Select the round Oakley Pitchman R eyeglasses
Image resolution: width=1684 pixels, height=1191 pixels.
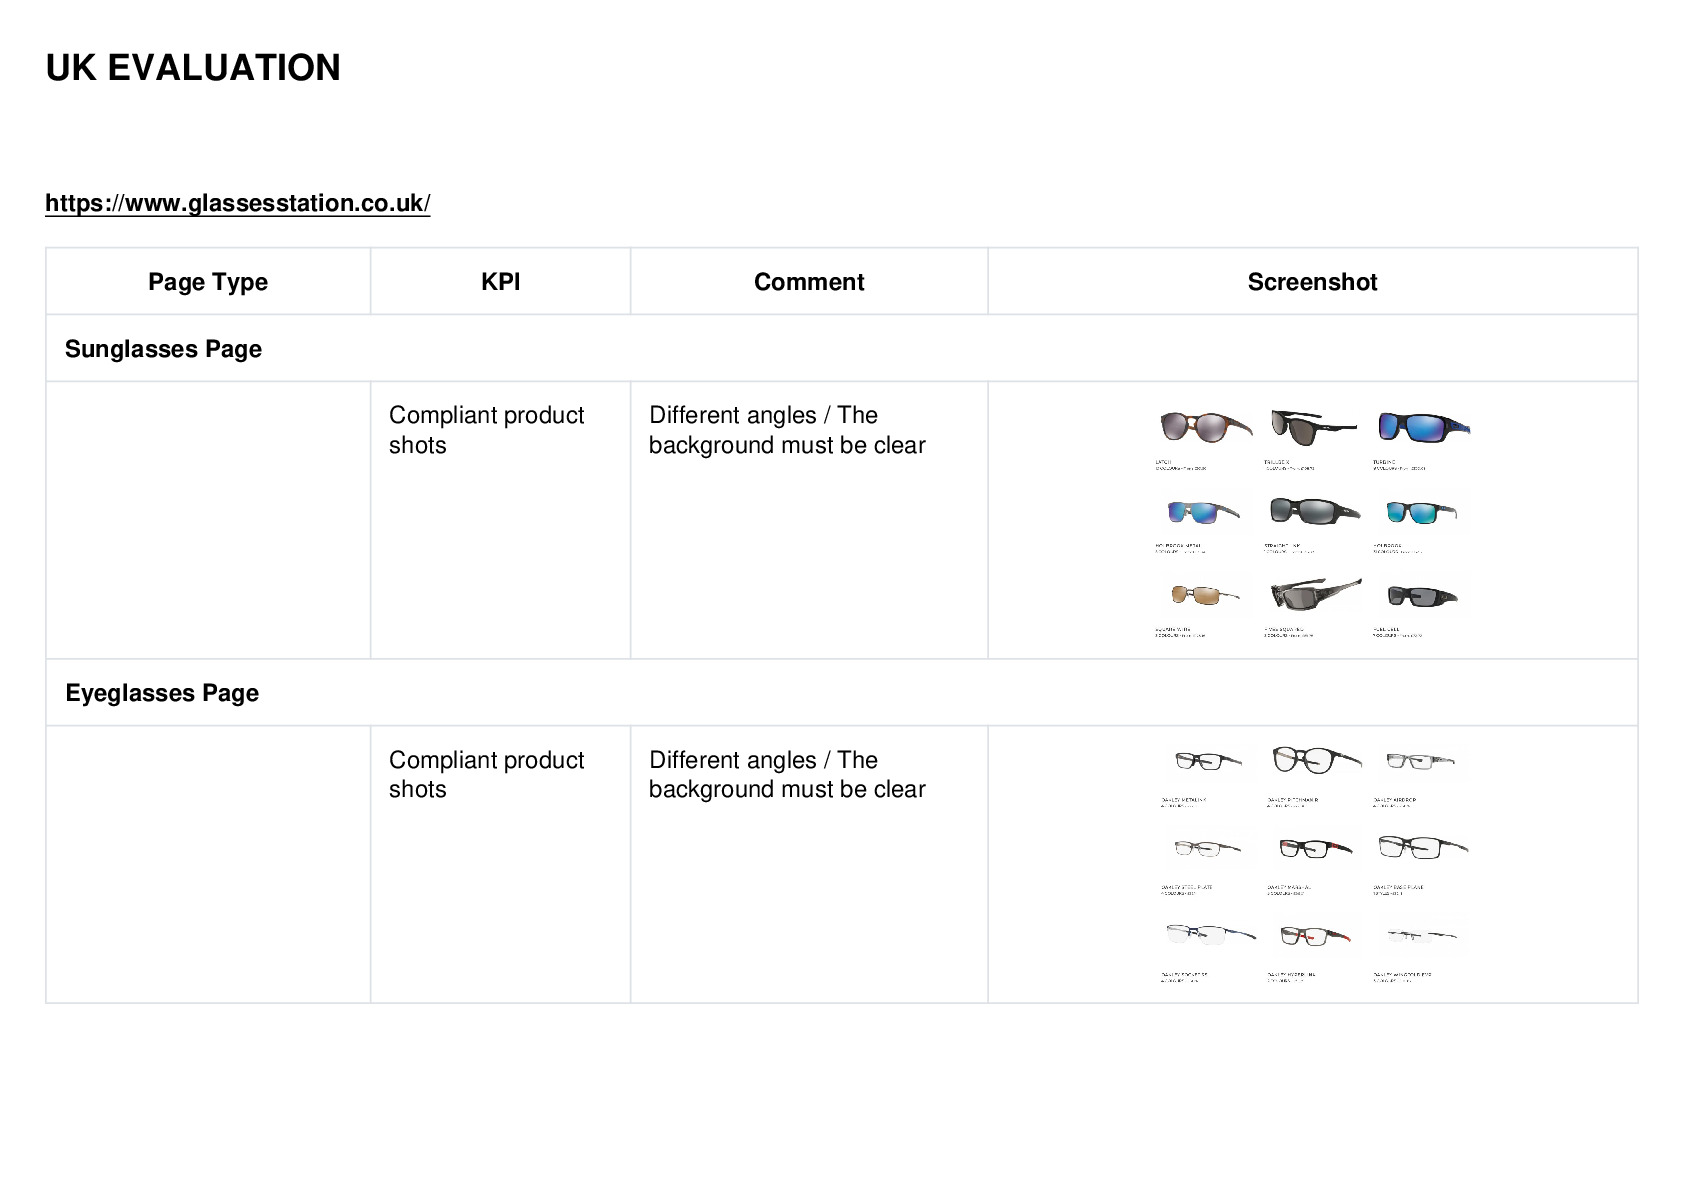pos(1315,760)
